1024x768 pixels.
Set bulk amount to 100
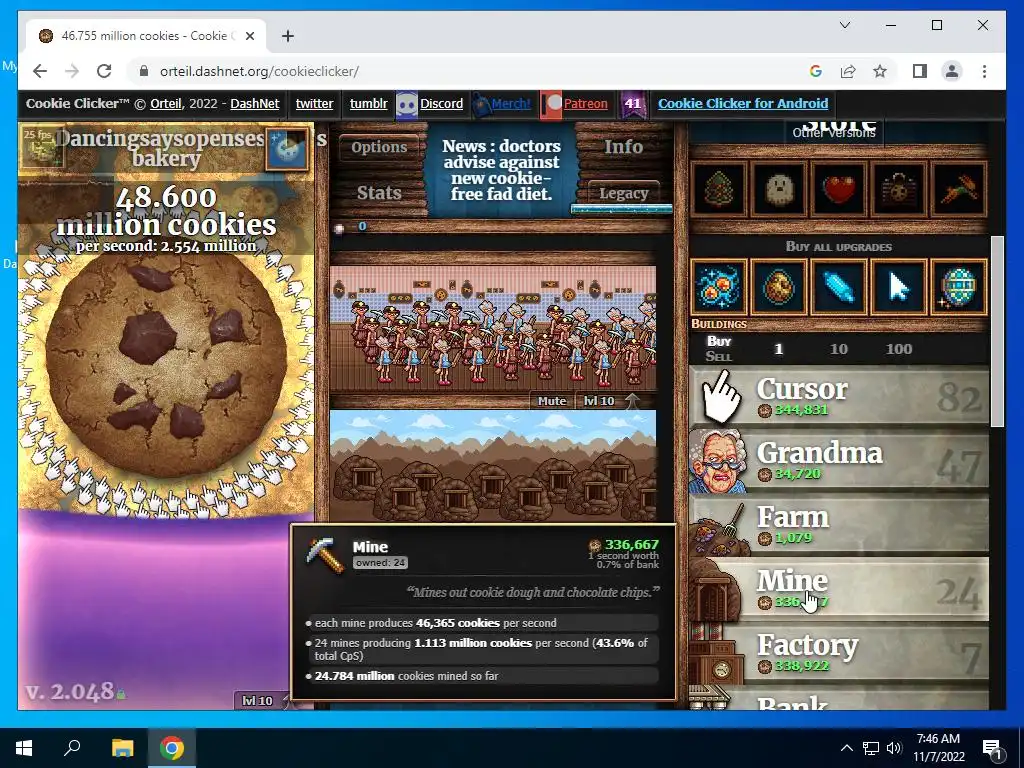pyautogui.click(x=899, y=349)
